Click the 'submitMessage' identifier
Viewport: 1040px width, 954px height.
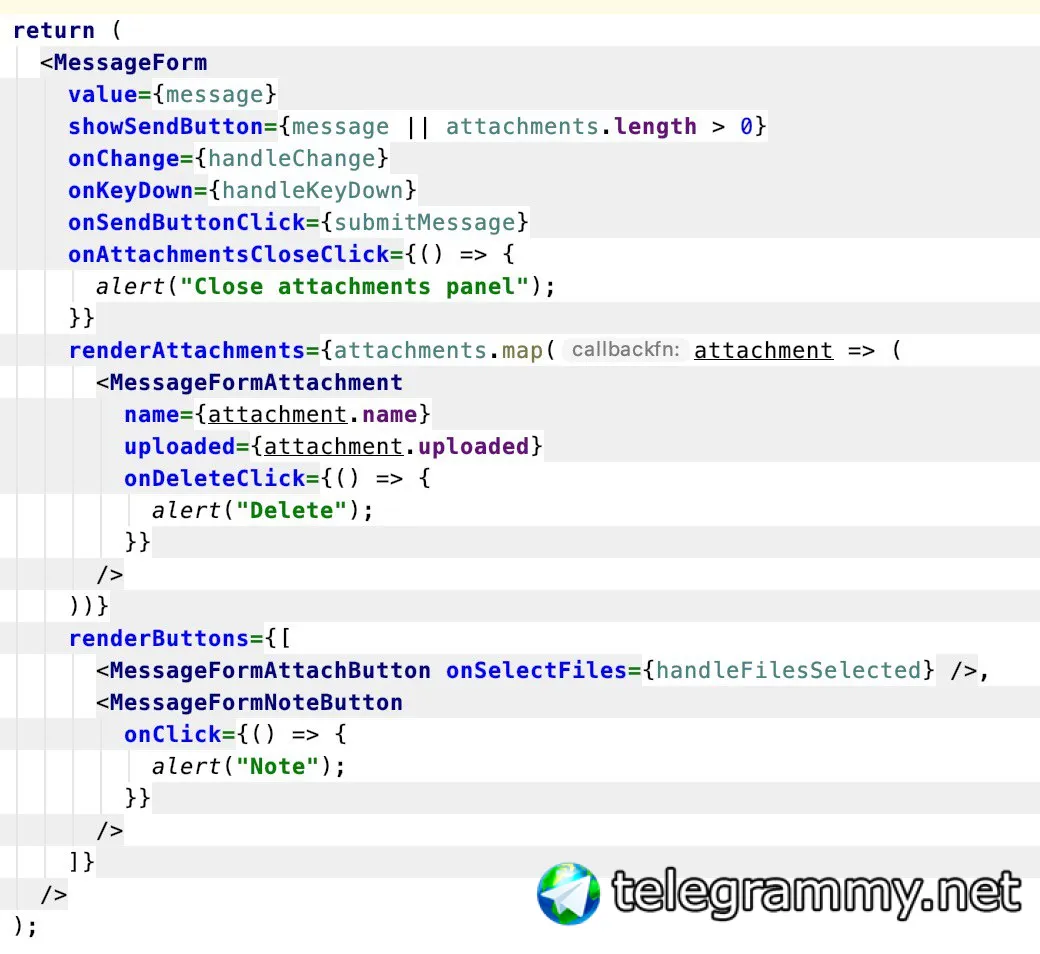(x=424, y=222)
